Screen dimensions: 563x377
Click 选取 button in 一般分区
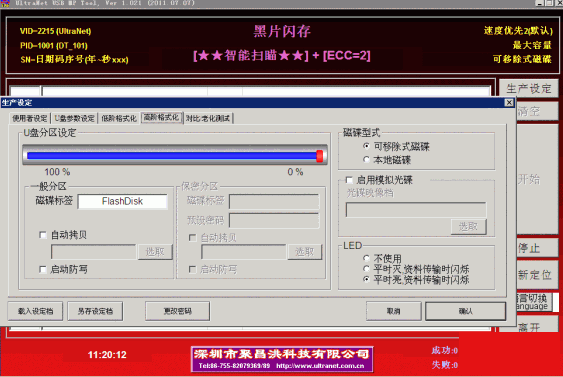(x=155, y=252)
